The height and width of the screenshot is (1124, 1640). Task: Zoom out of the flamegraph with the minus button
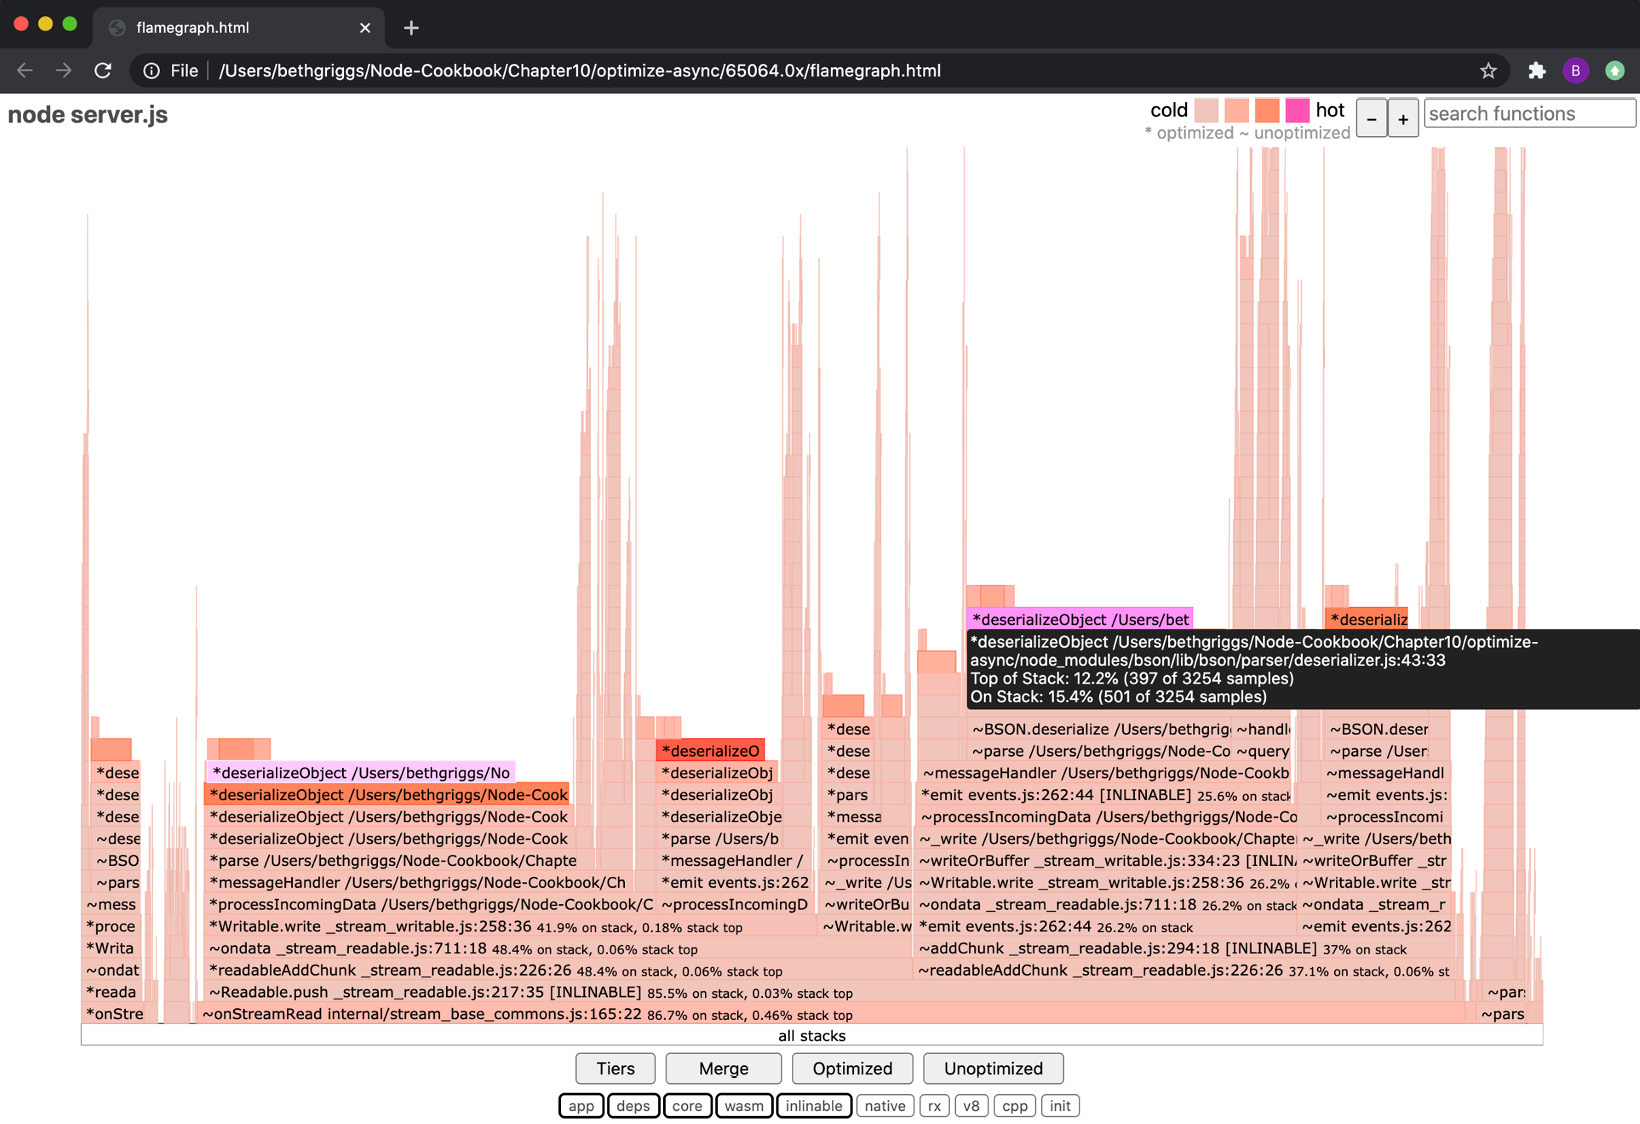point(1371,118)
